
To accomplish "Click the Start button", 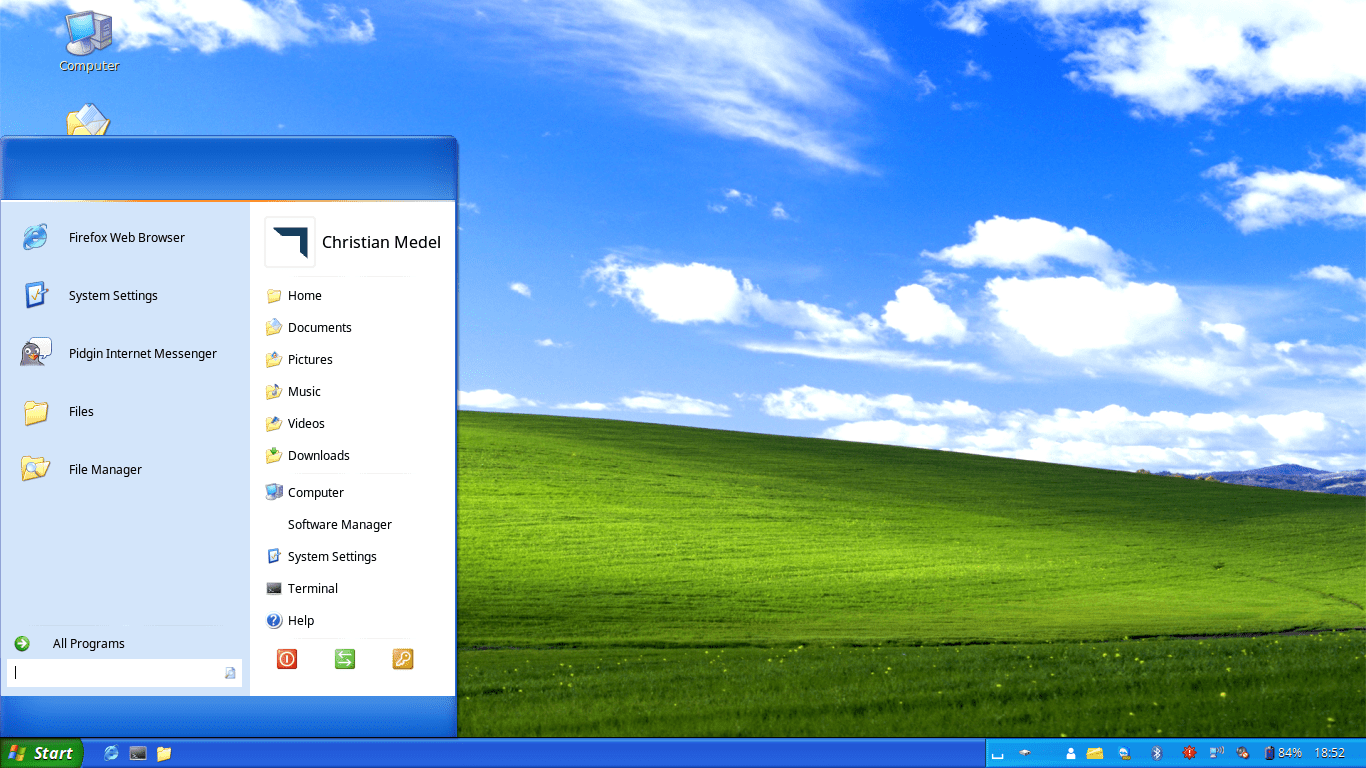I will [41, 753].
